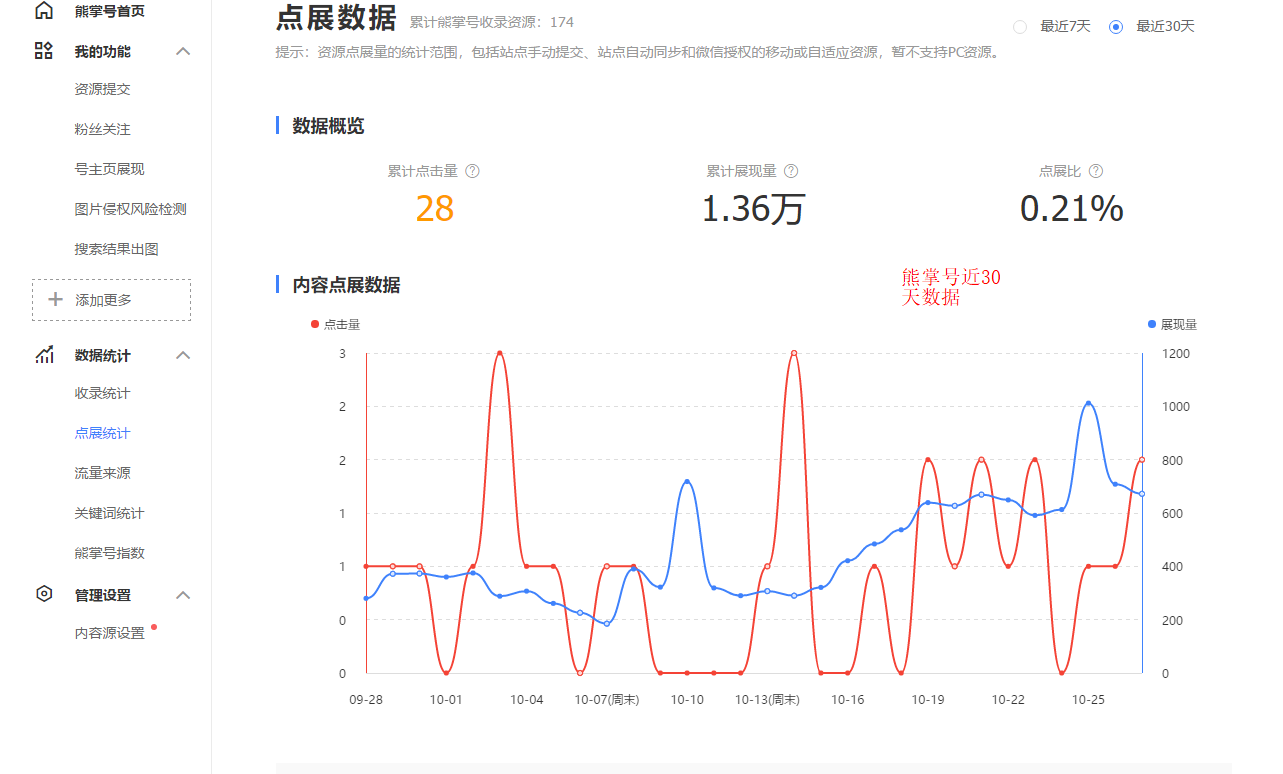The image size is (1283, 774).
Task: Click the 管理设置 gear icon
Action: pyautogui.click(x=42, y=593)
